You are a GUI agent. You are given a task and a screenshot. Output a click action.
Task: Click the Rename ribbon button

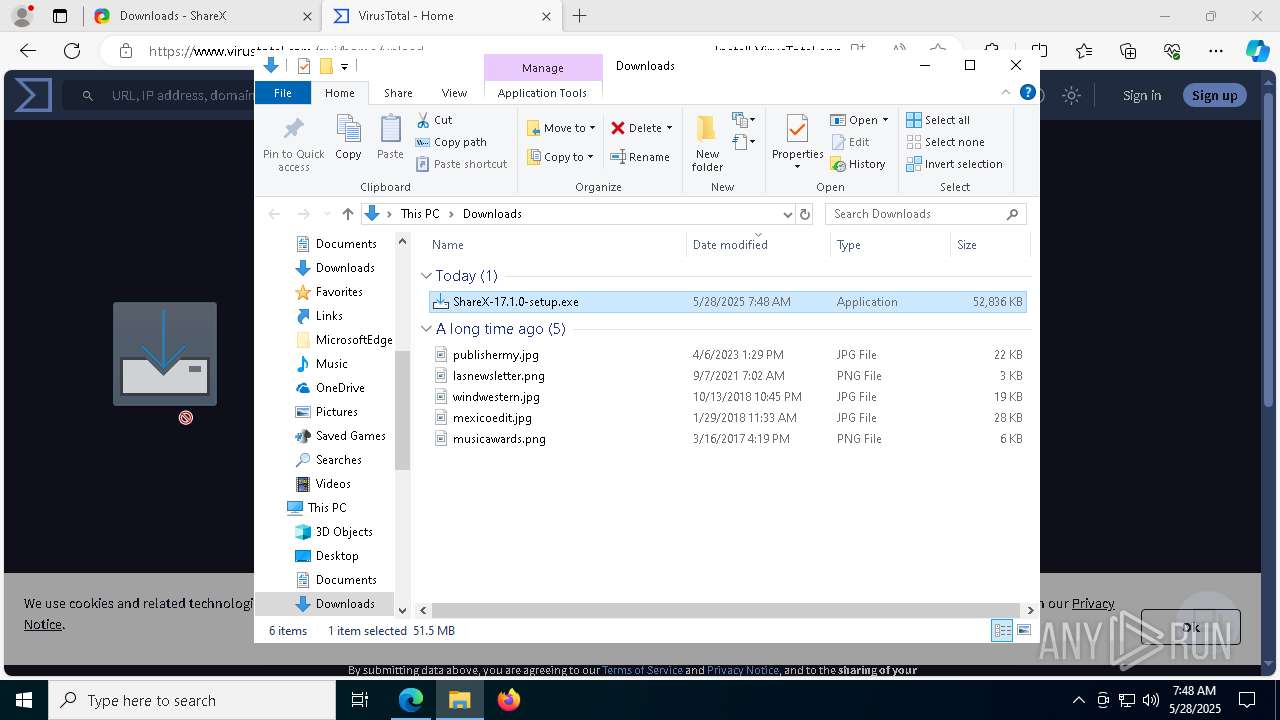(640, 157)
